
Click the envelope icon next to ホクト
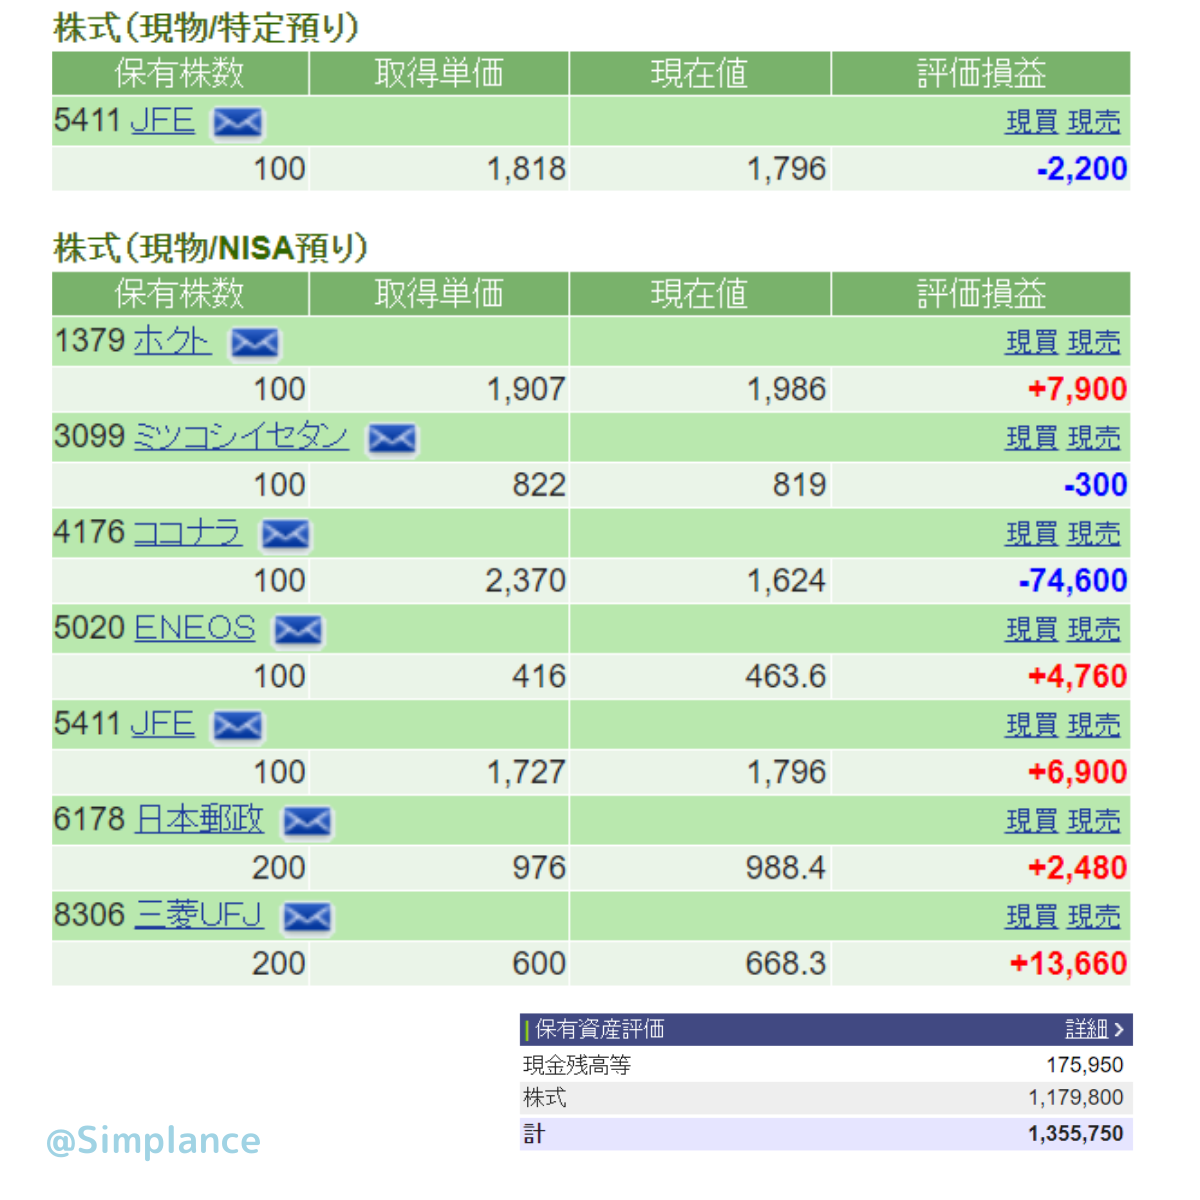pyautogui.click(x=254, y=343)
